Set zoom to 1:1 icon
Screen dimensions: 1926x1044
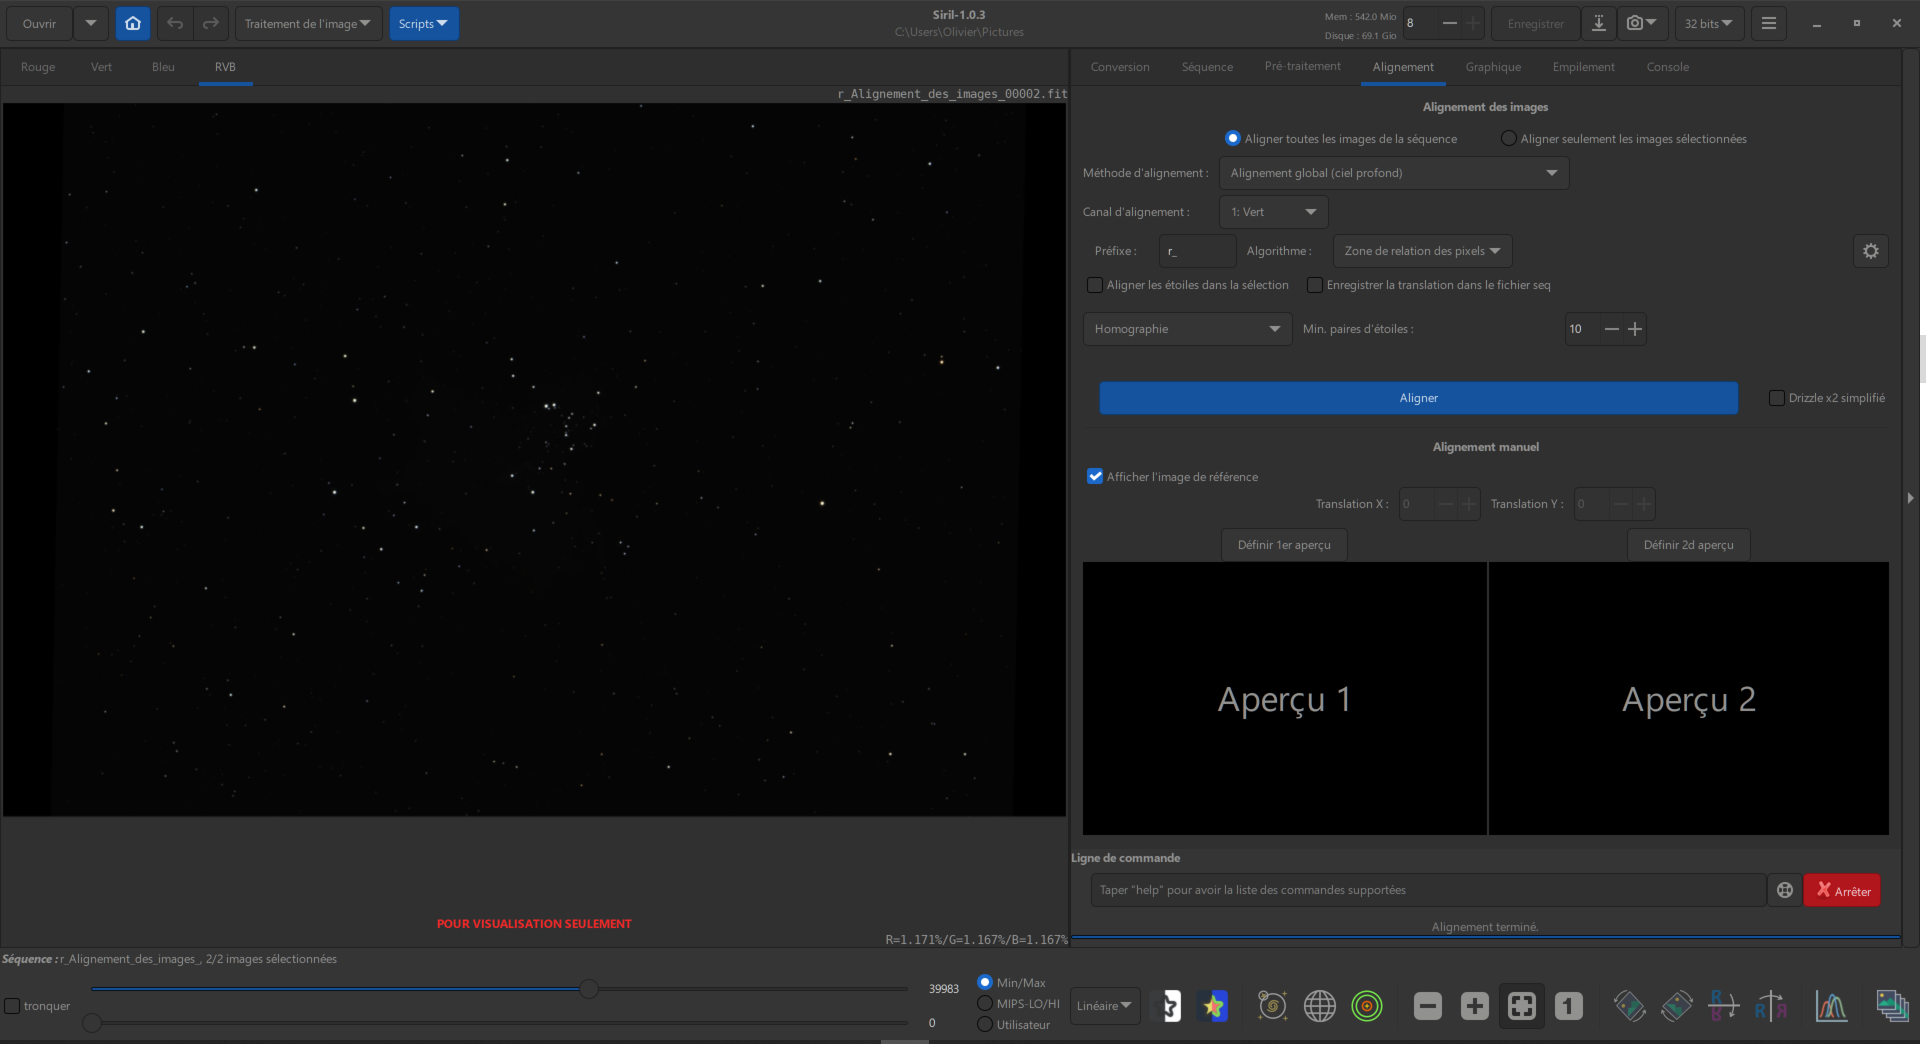[1568, 1005]
